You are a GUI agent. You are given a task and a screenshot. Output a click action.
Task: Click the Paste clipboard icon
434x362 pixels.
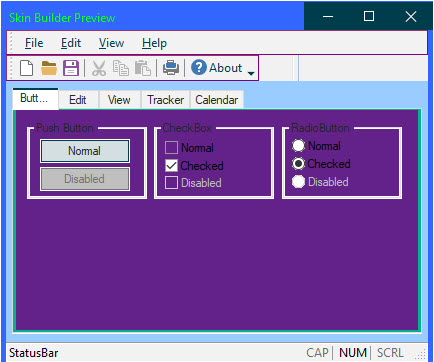143,68
